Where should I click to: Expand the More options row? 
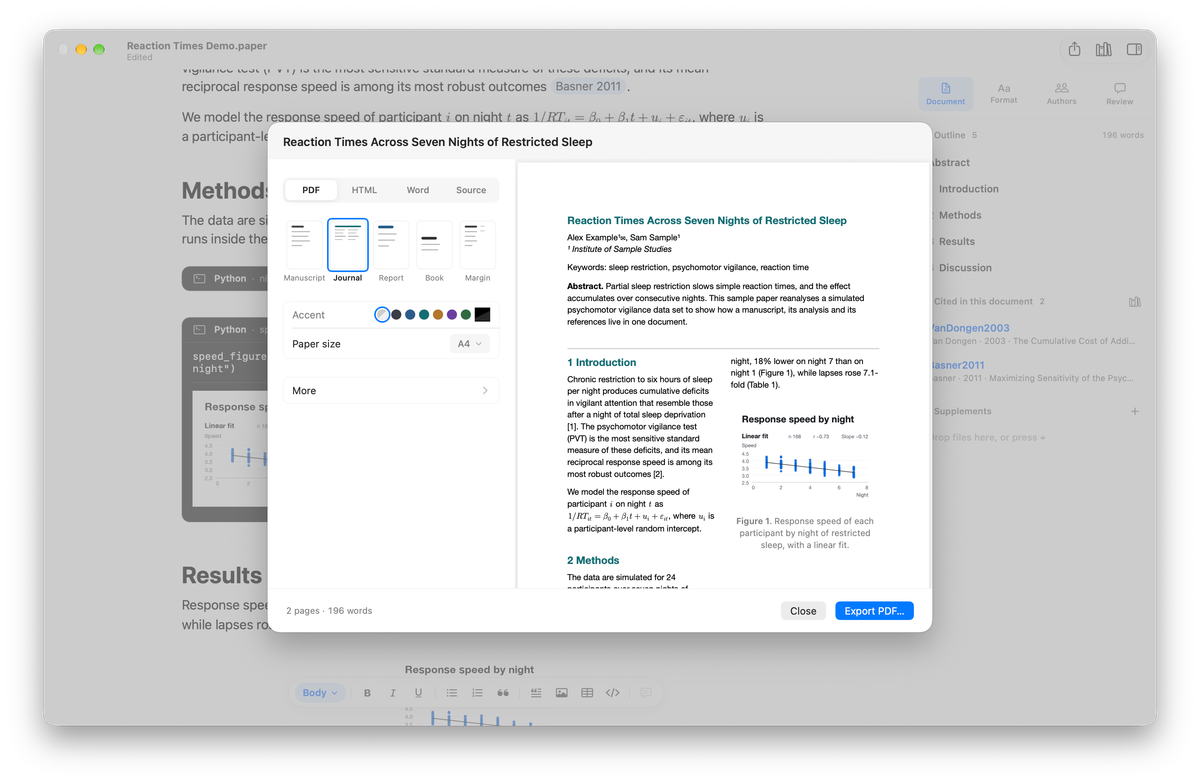coord(390,391)
